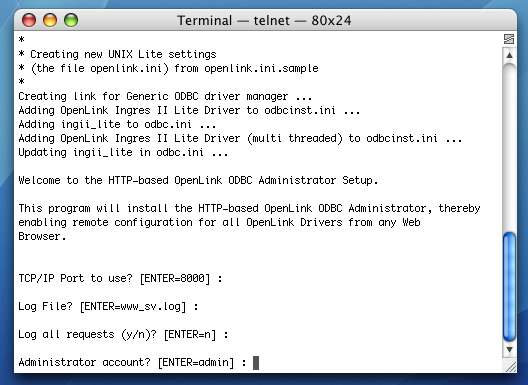
Task: Click the split pane icon above scrollbar
Action: pyautogui.click(x=509, y=39)
